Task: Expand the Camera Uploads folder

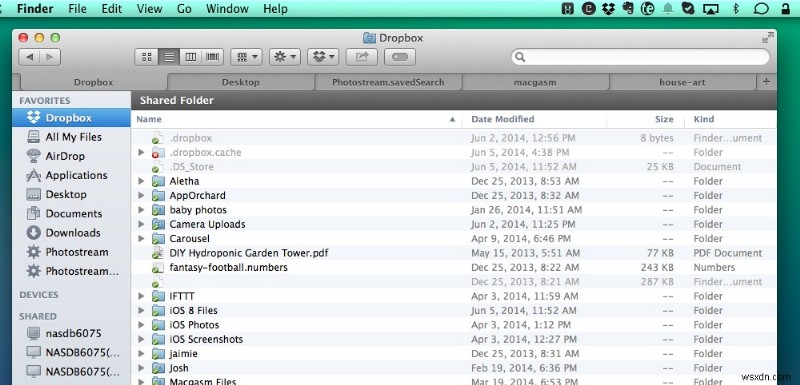Action: point(141,224)
